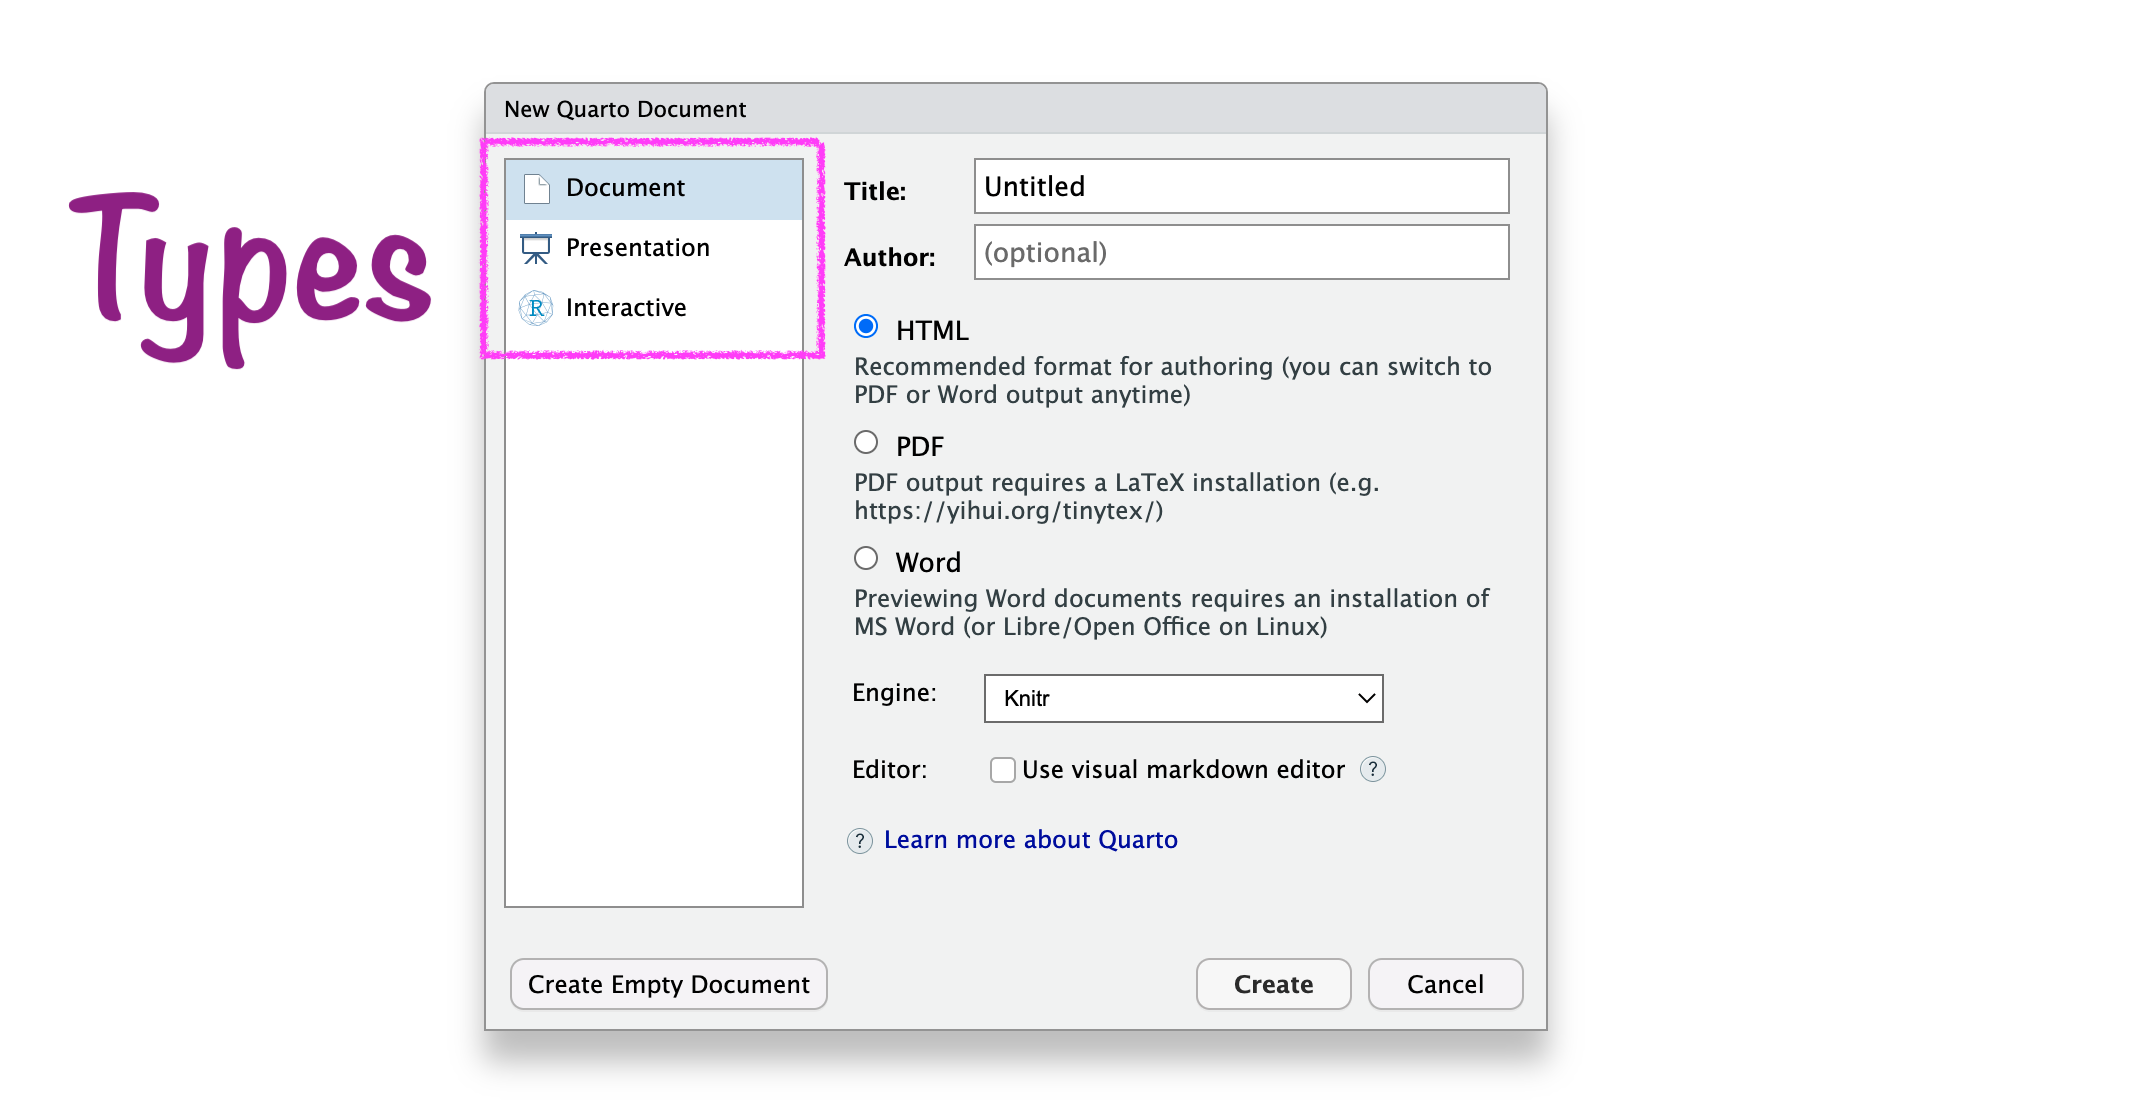Viewport: 2142px width, 1112px height.
Task: Click the Document page icon
Action: 537,188
